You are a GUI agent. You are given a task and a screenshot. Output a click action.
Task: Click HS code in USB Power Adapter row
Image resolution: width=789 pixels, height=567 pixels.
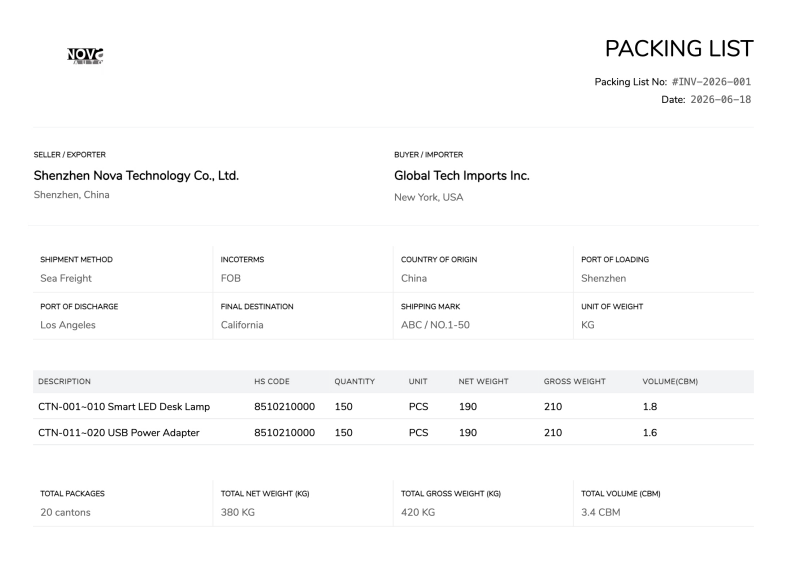(284, 433)
